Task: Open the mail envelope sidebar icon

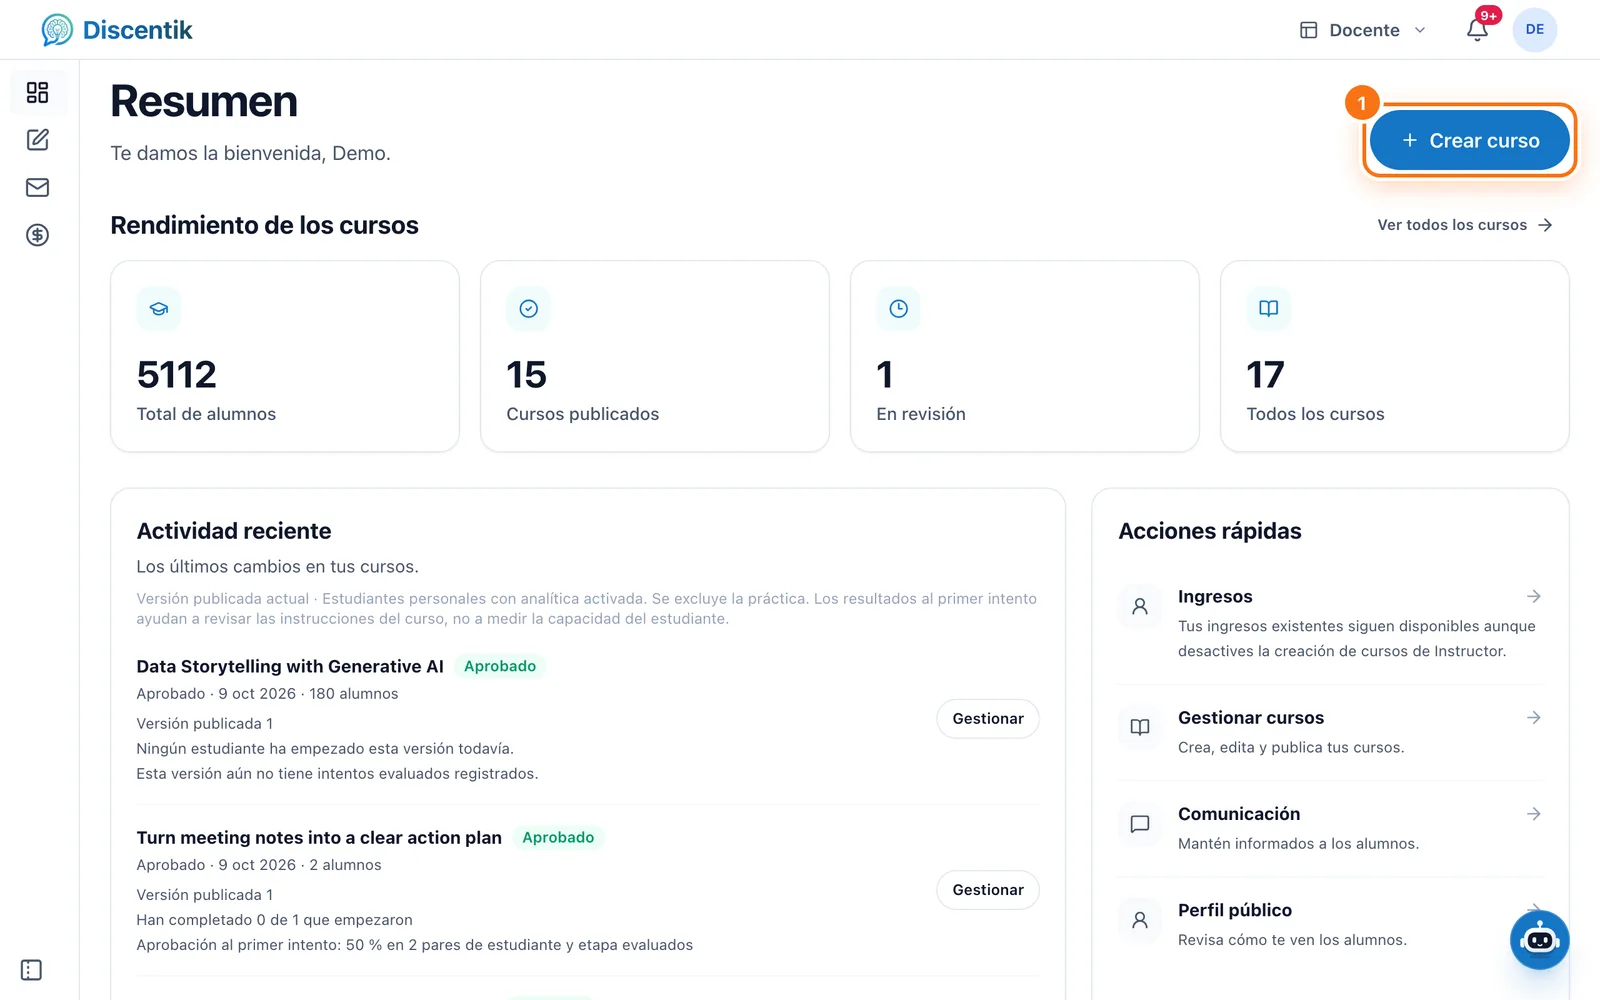Action: pos(38,188)
